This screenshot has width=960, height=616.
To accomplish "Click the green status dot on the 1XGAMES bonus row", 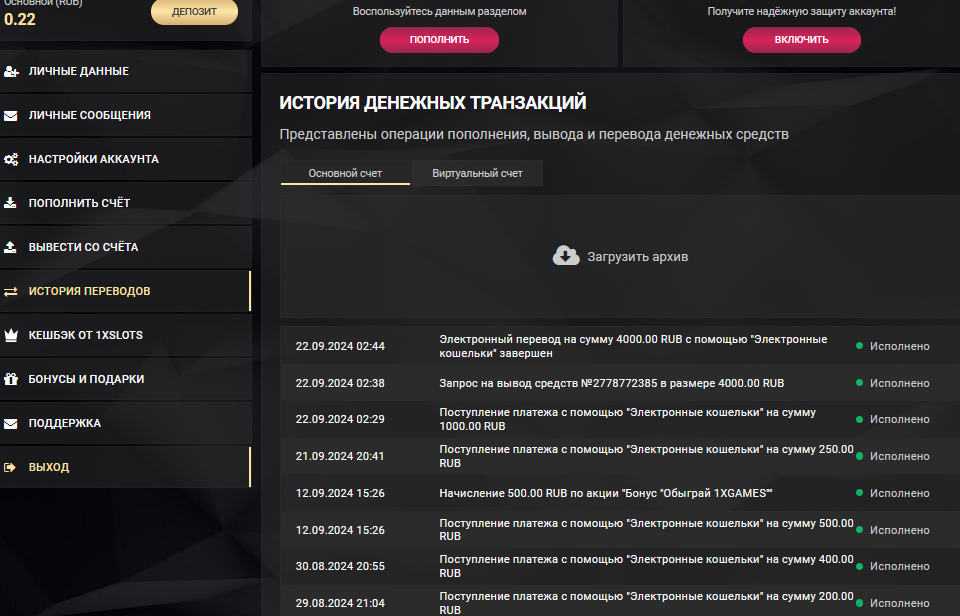I will point(859,493).
